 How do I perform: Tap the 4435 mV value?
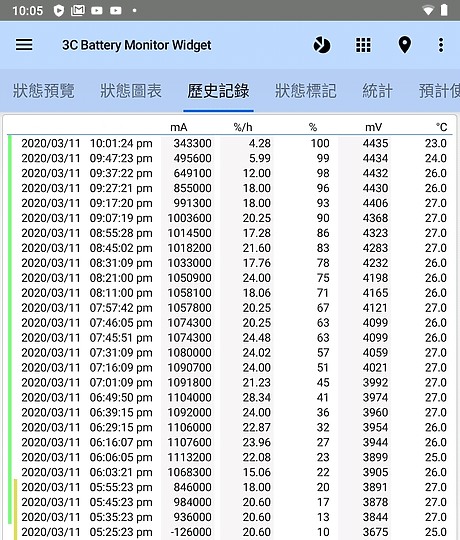(375, 143)
